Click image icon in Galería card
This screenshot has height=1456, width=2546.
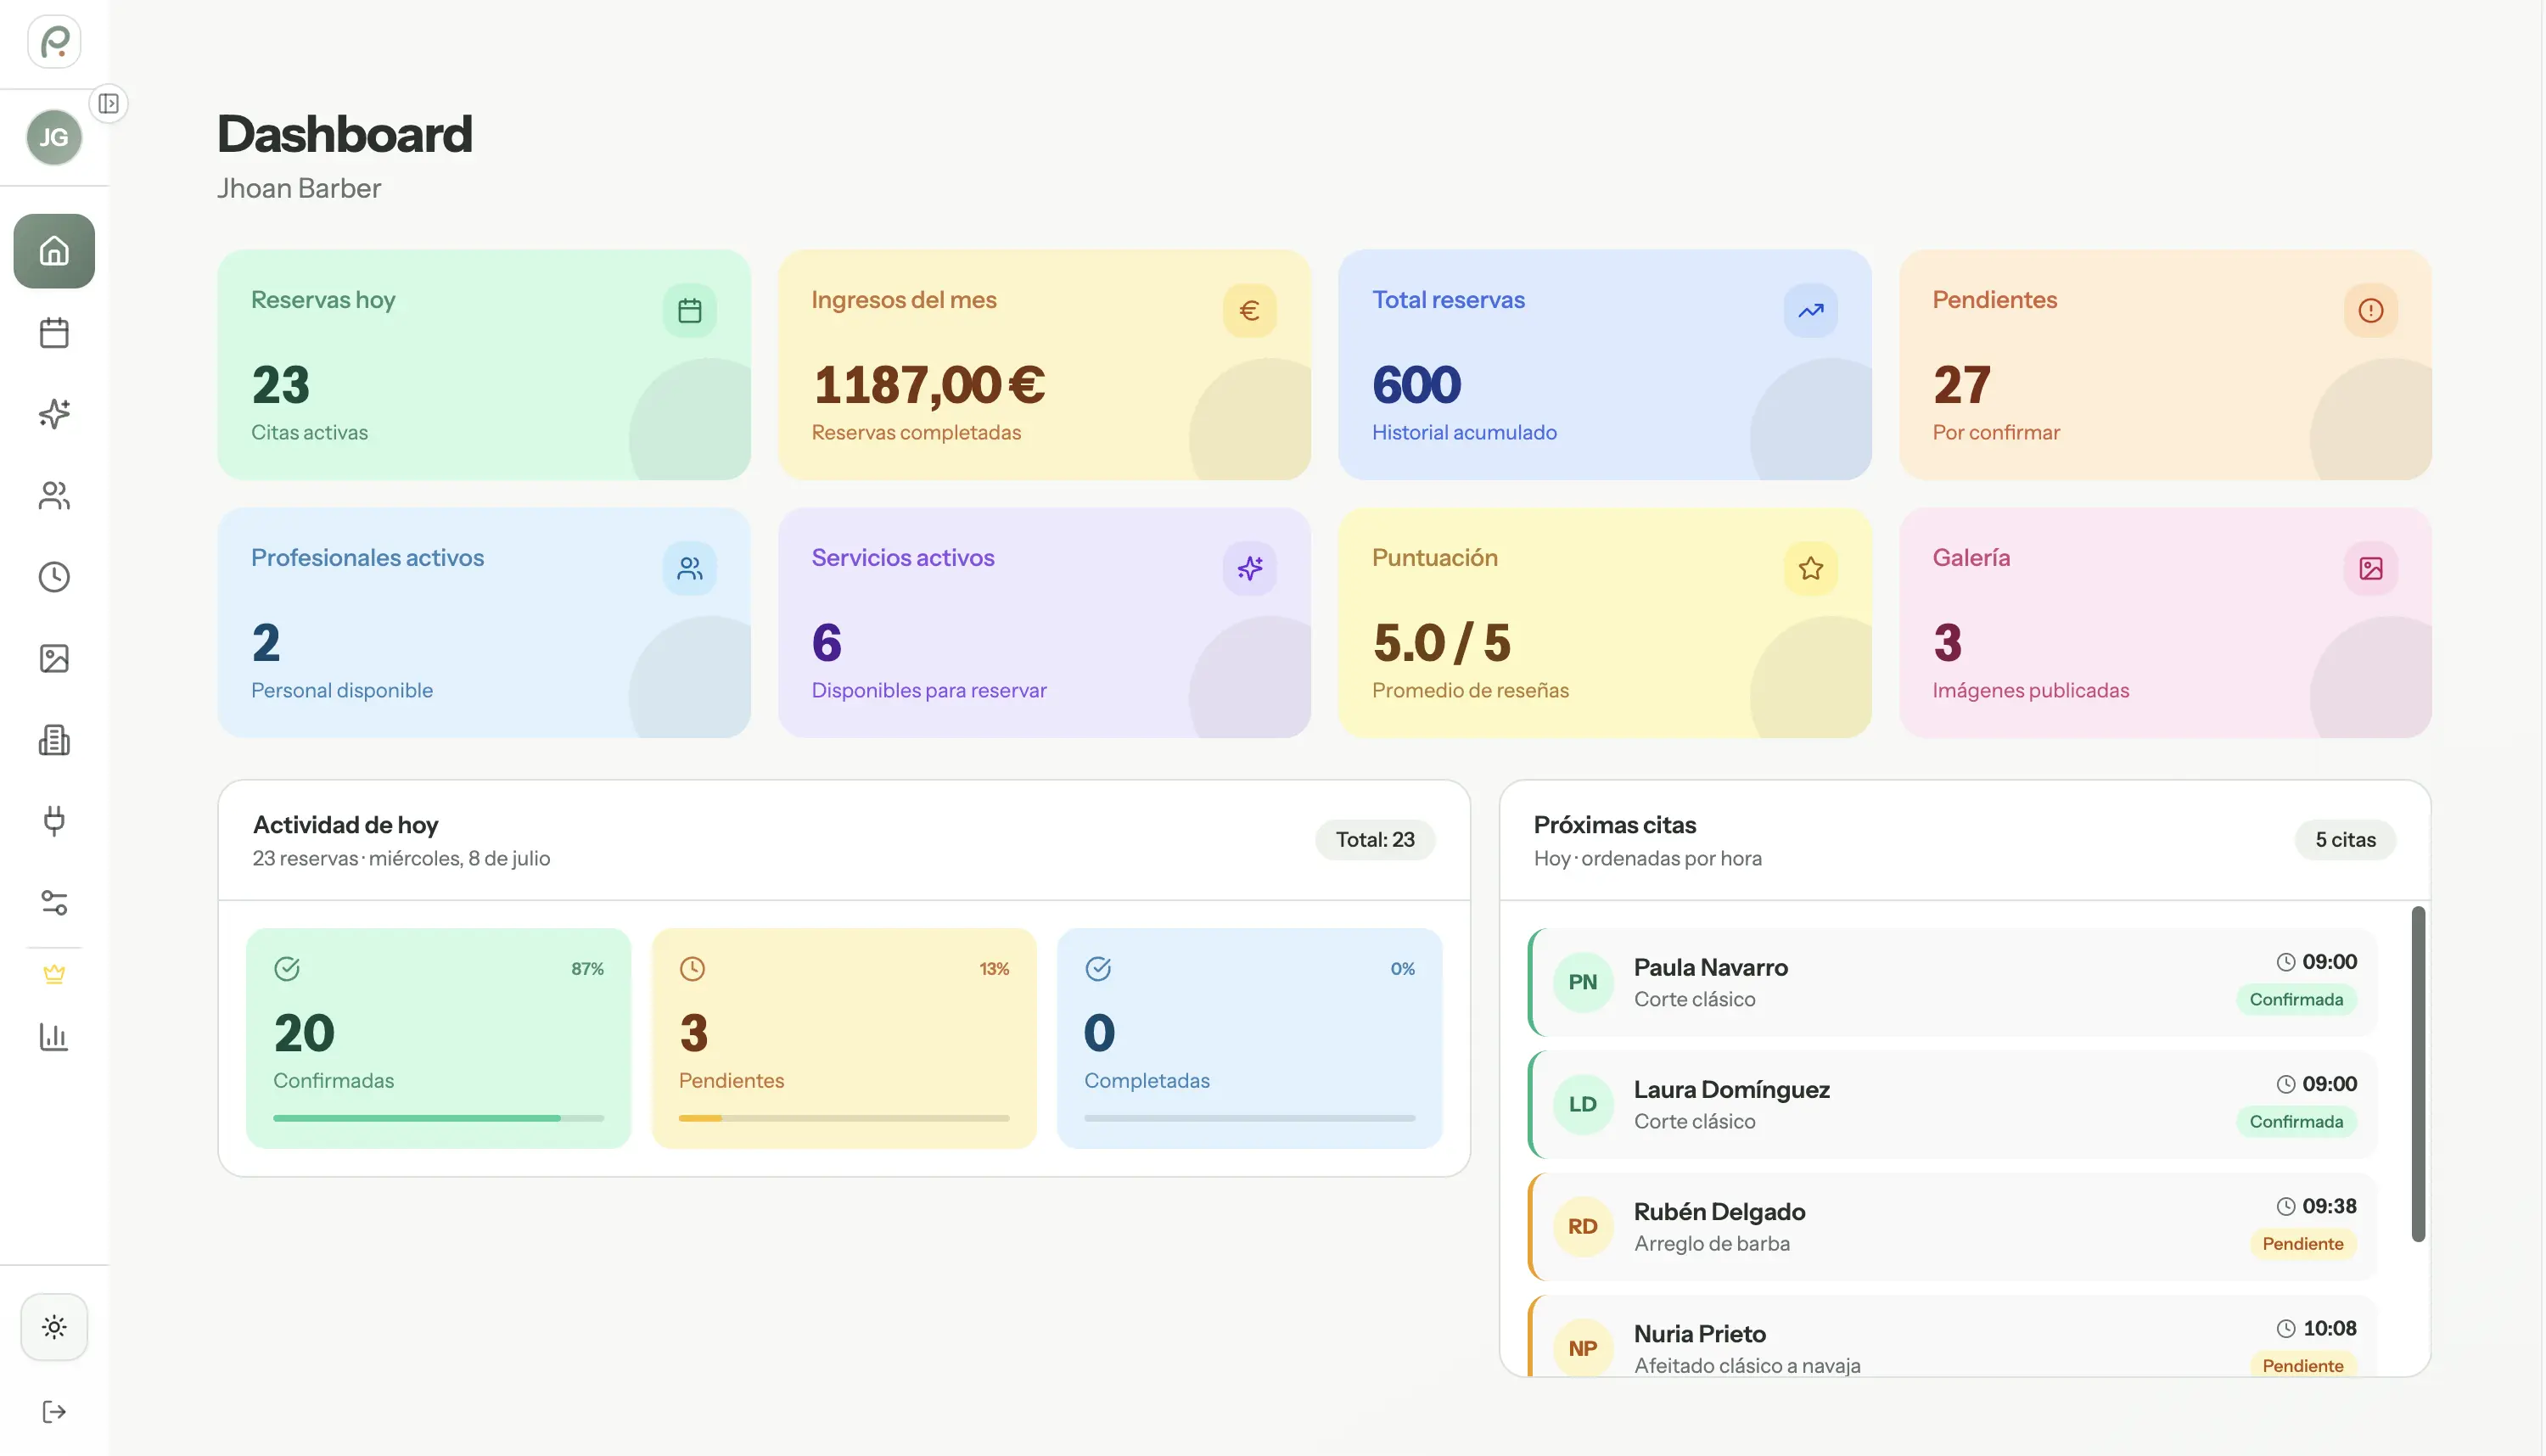[2370, 569]
